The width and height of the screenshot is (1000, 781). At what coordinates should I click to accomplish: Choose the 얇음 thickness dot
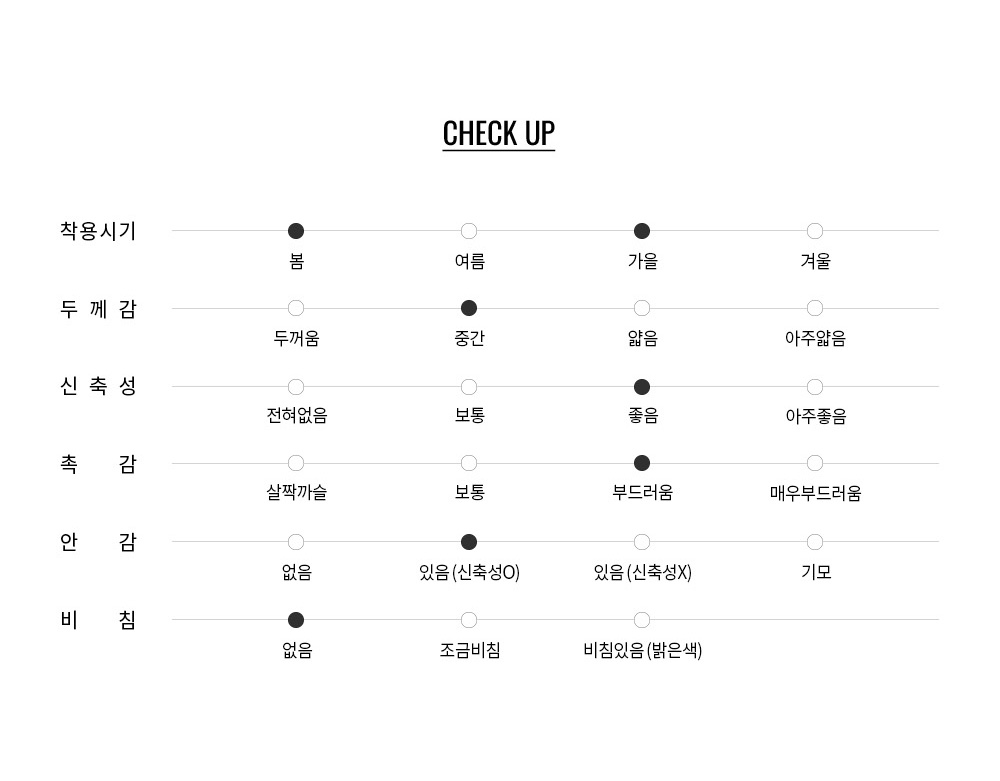pos(642,308)
